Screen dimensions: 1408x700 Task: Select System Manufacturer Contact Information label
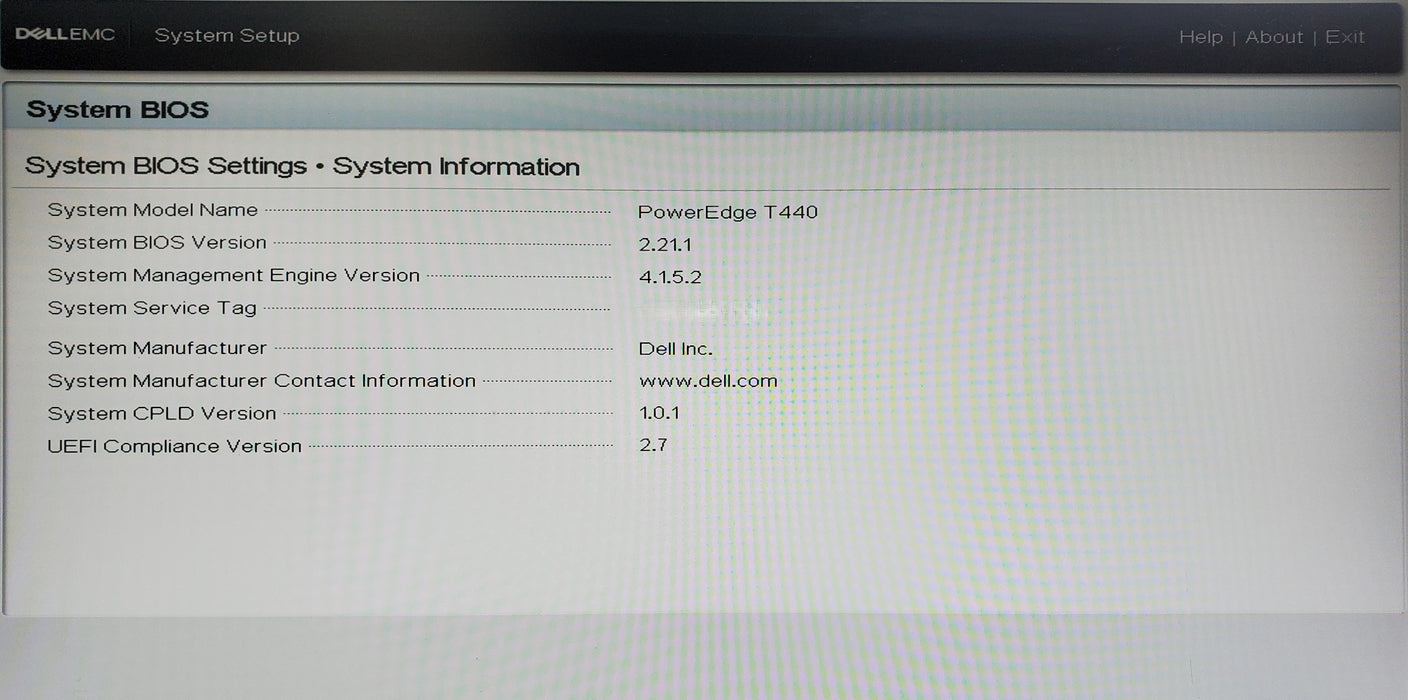[262, 381]
